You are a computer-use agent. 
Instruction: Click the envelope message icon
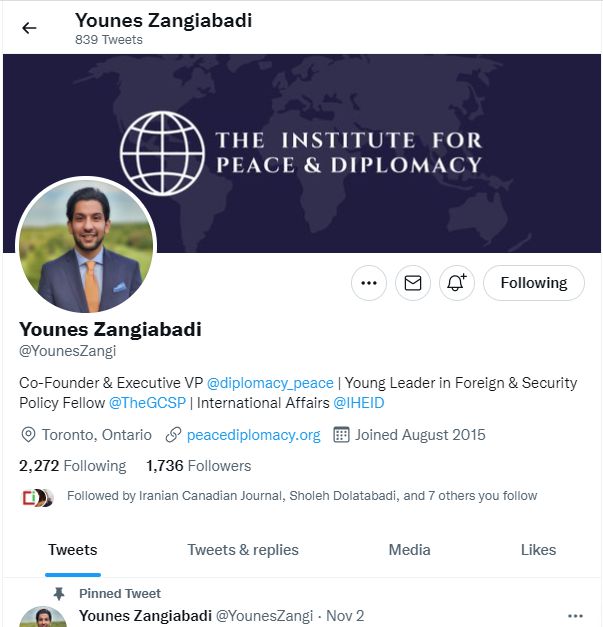click(413, 283)
